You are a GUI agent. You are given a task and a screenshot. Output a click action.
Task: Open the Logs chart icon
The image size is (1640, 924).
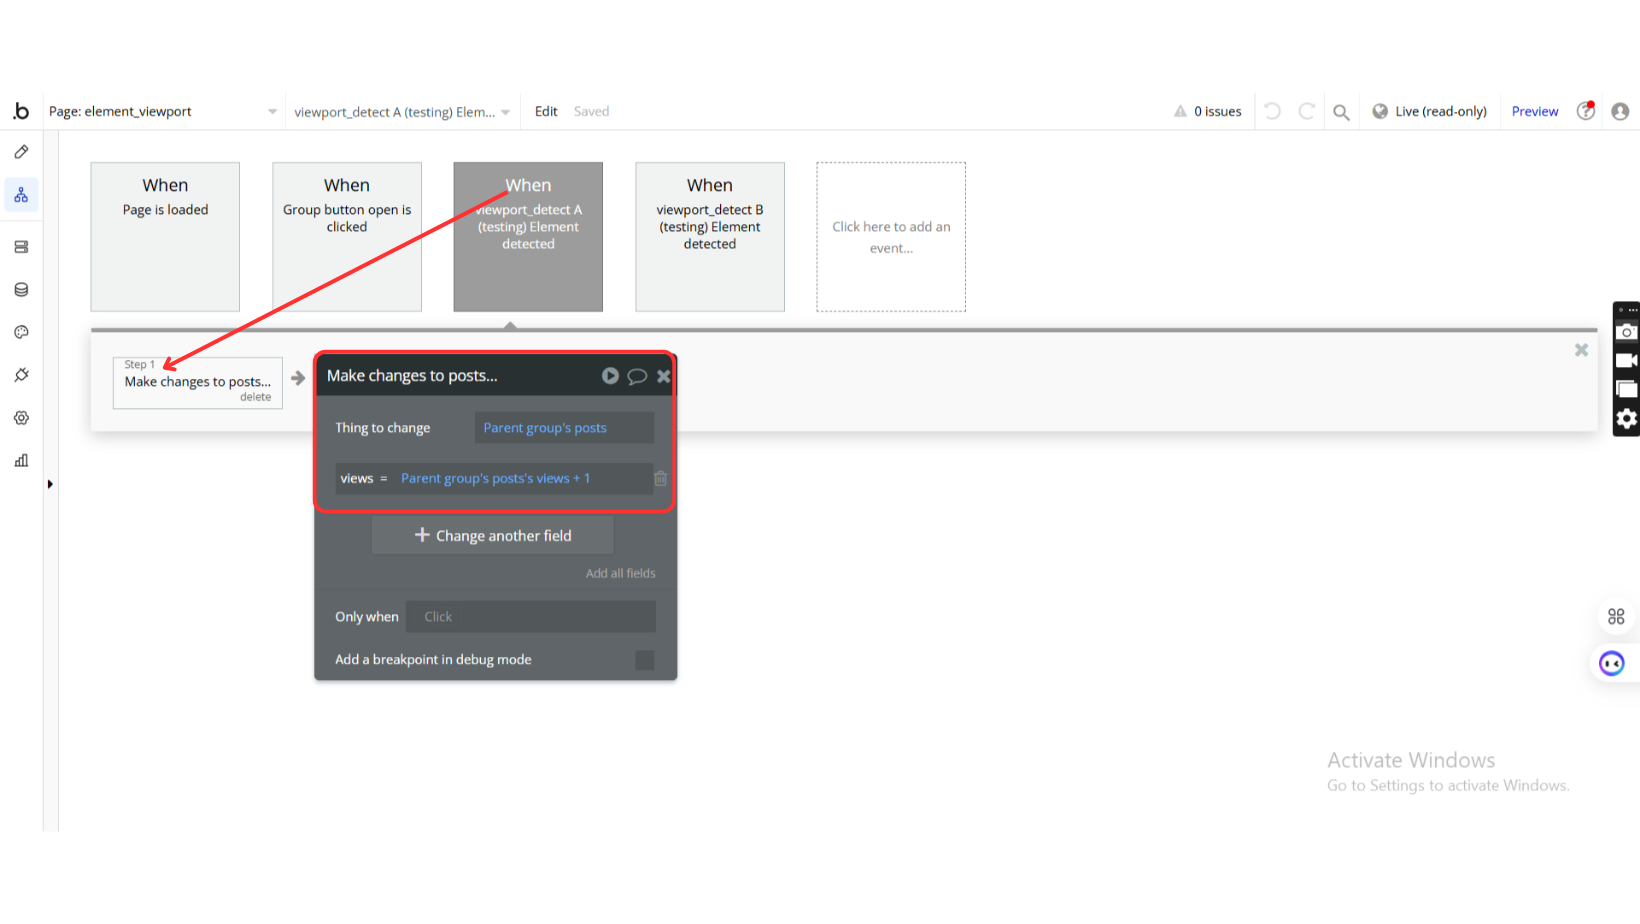pyautogui.click(x=21, y=461)
